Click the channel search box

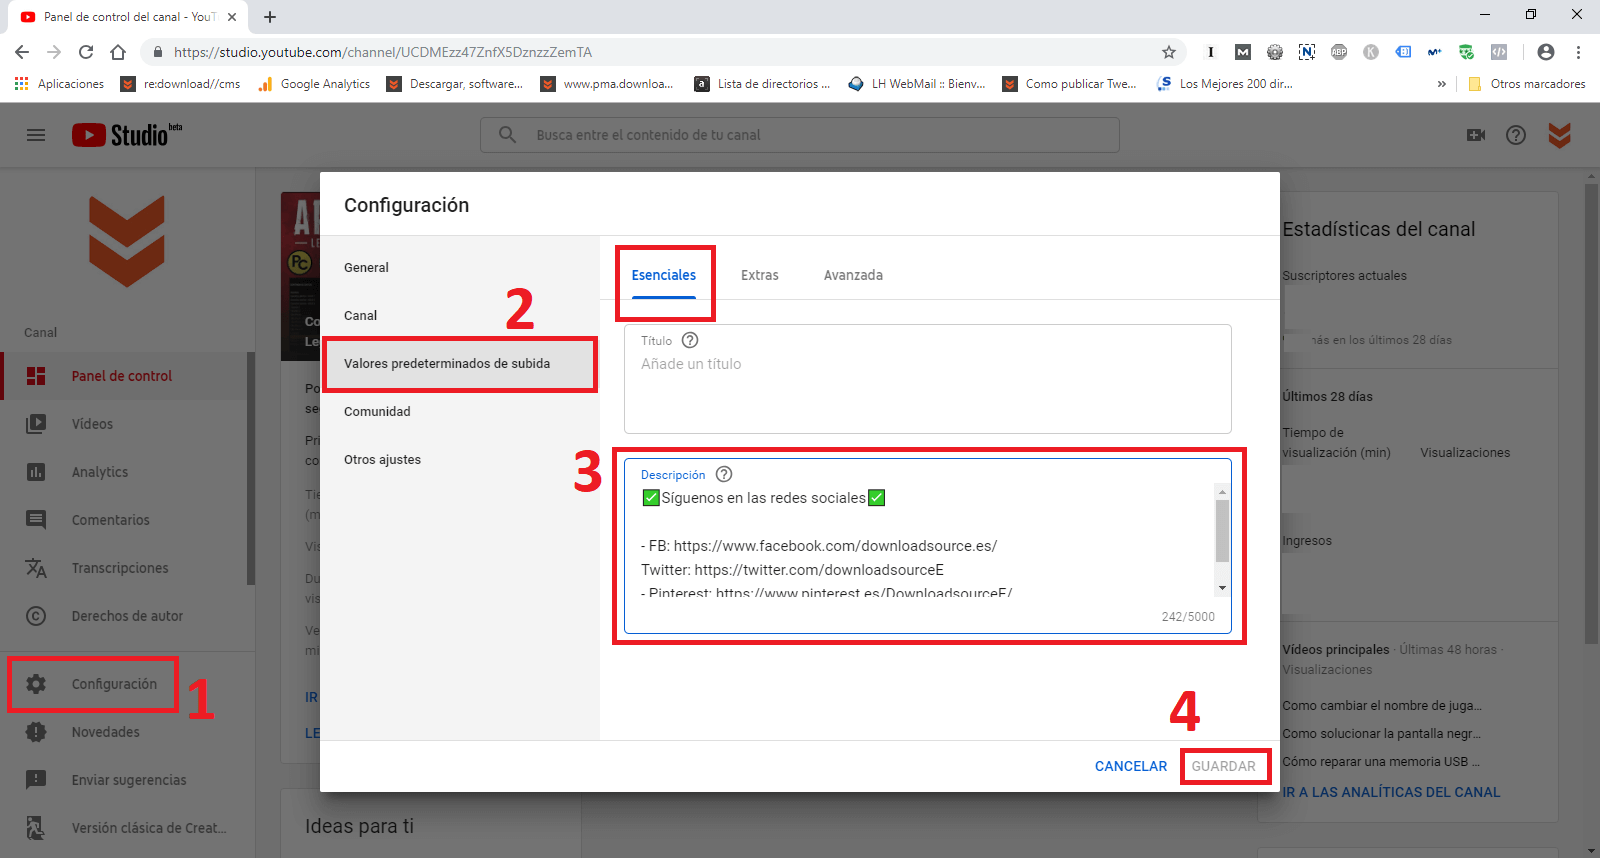pyautogui.click(x=800, y=135)
